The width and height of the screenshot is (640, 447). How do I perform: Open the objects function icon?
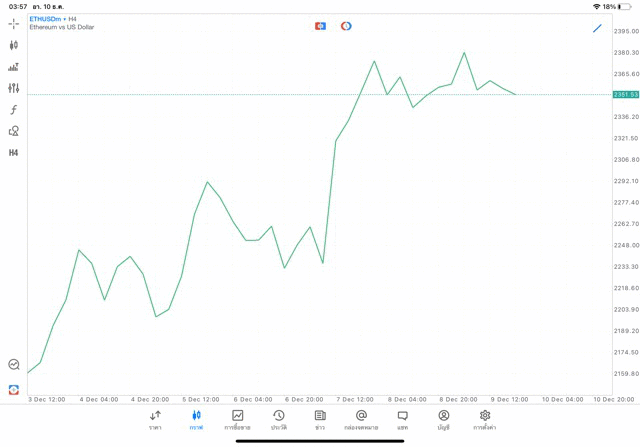tap(14, 110)
